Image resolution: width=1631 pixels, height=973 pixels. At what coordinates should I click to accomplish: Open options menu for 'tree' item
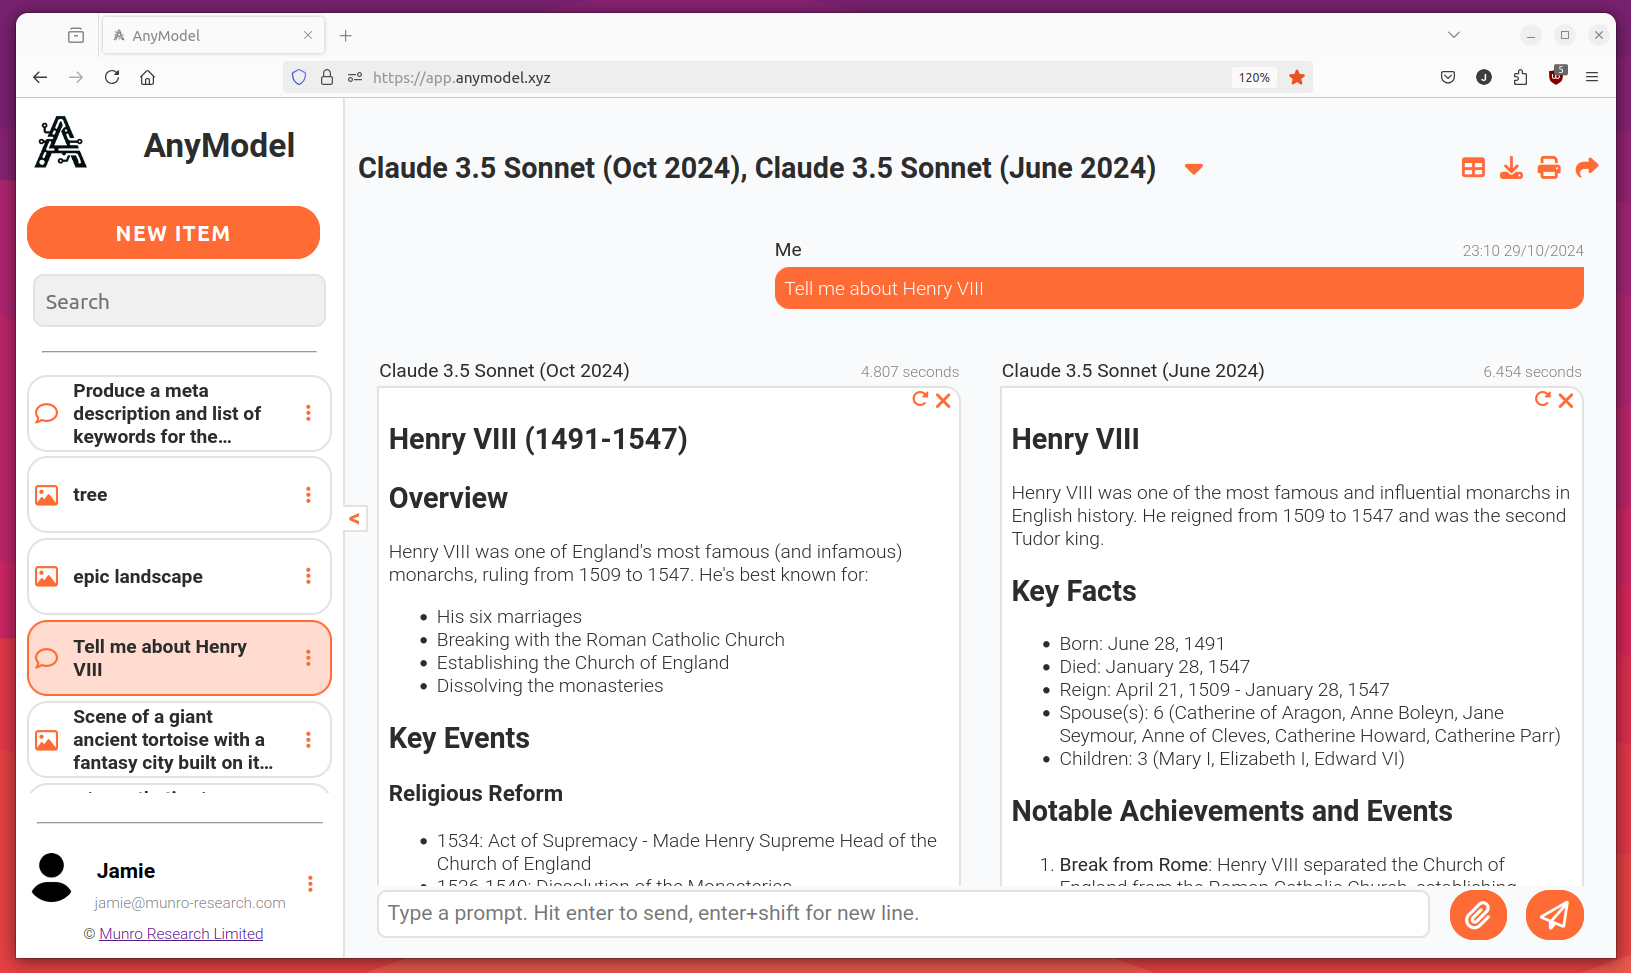click(308, 495)
